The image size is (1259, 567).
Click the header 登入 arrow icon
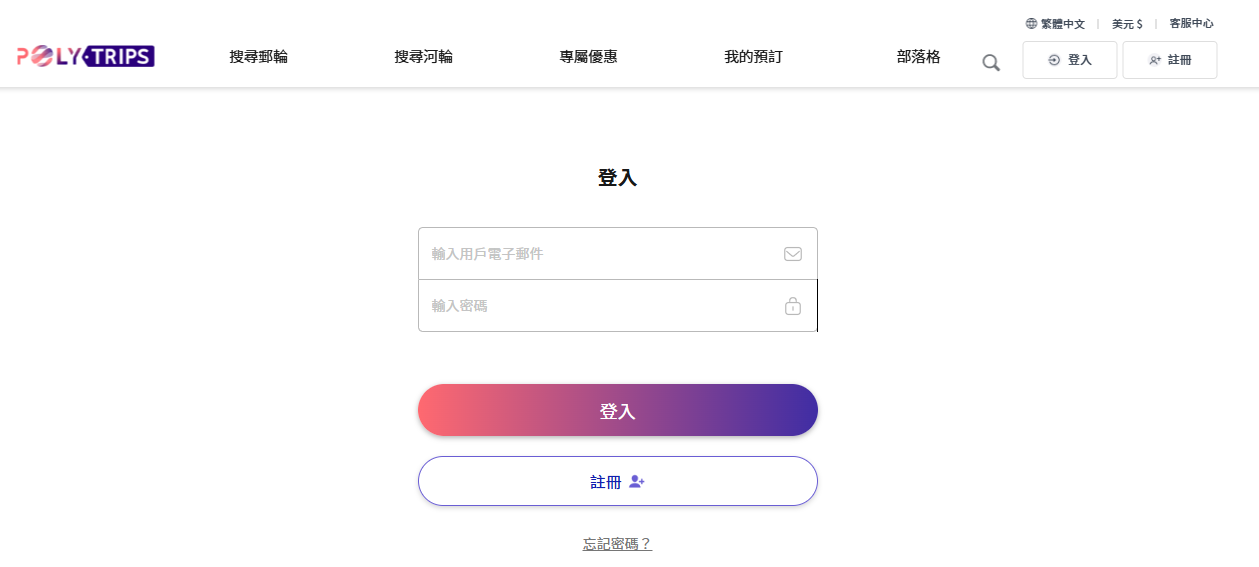tap(1054, 60)
